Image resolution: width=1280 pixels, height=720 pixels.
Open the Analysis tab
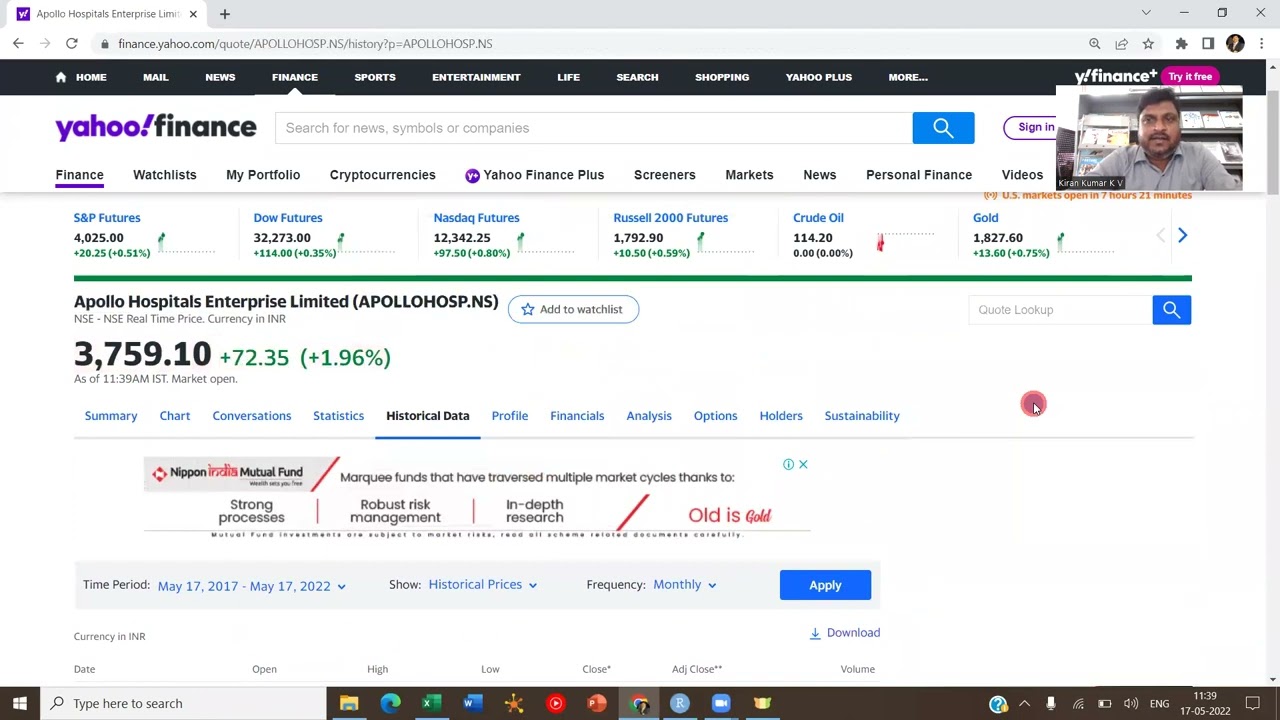click(649, 416)
